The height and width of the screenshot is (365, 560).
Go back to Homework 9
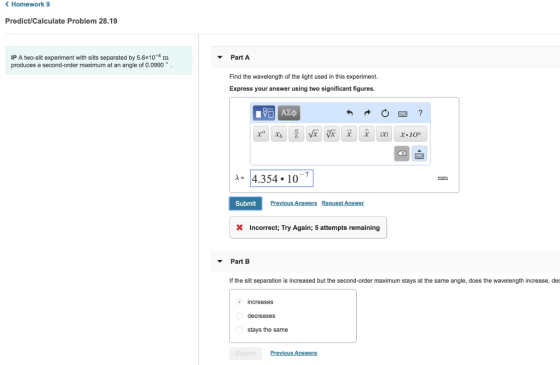[x=28, y=4]
